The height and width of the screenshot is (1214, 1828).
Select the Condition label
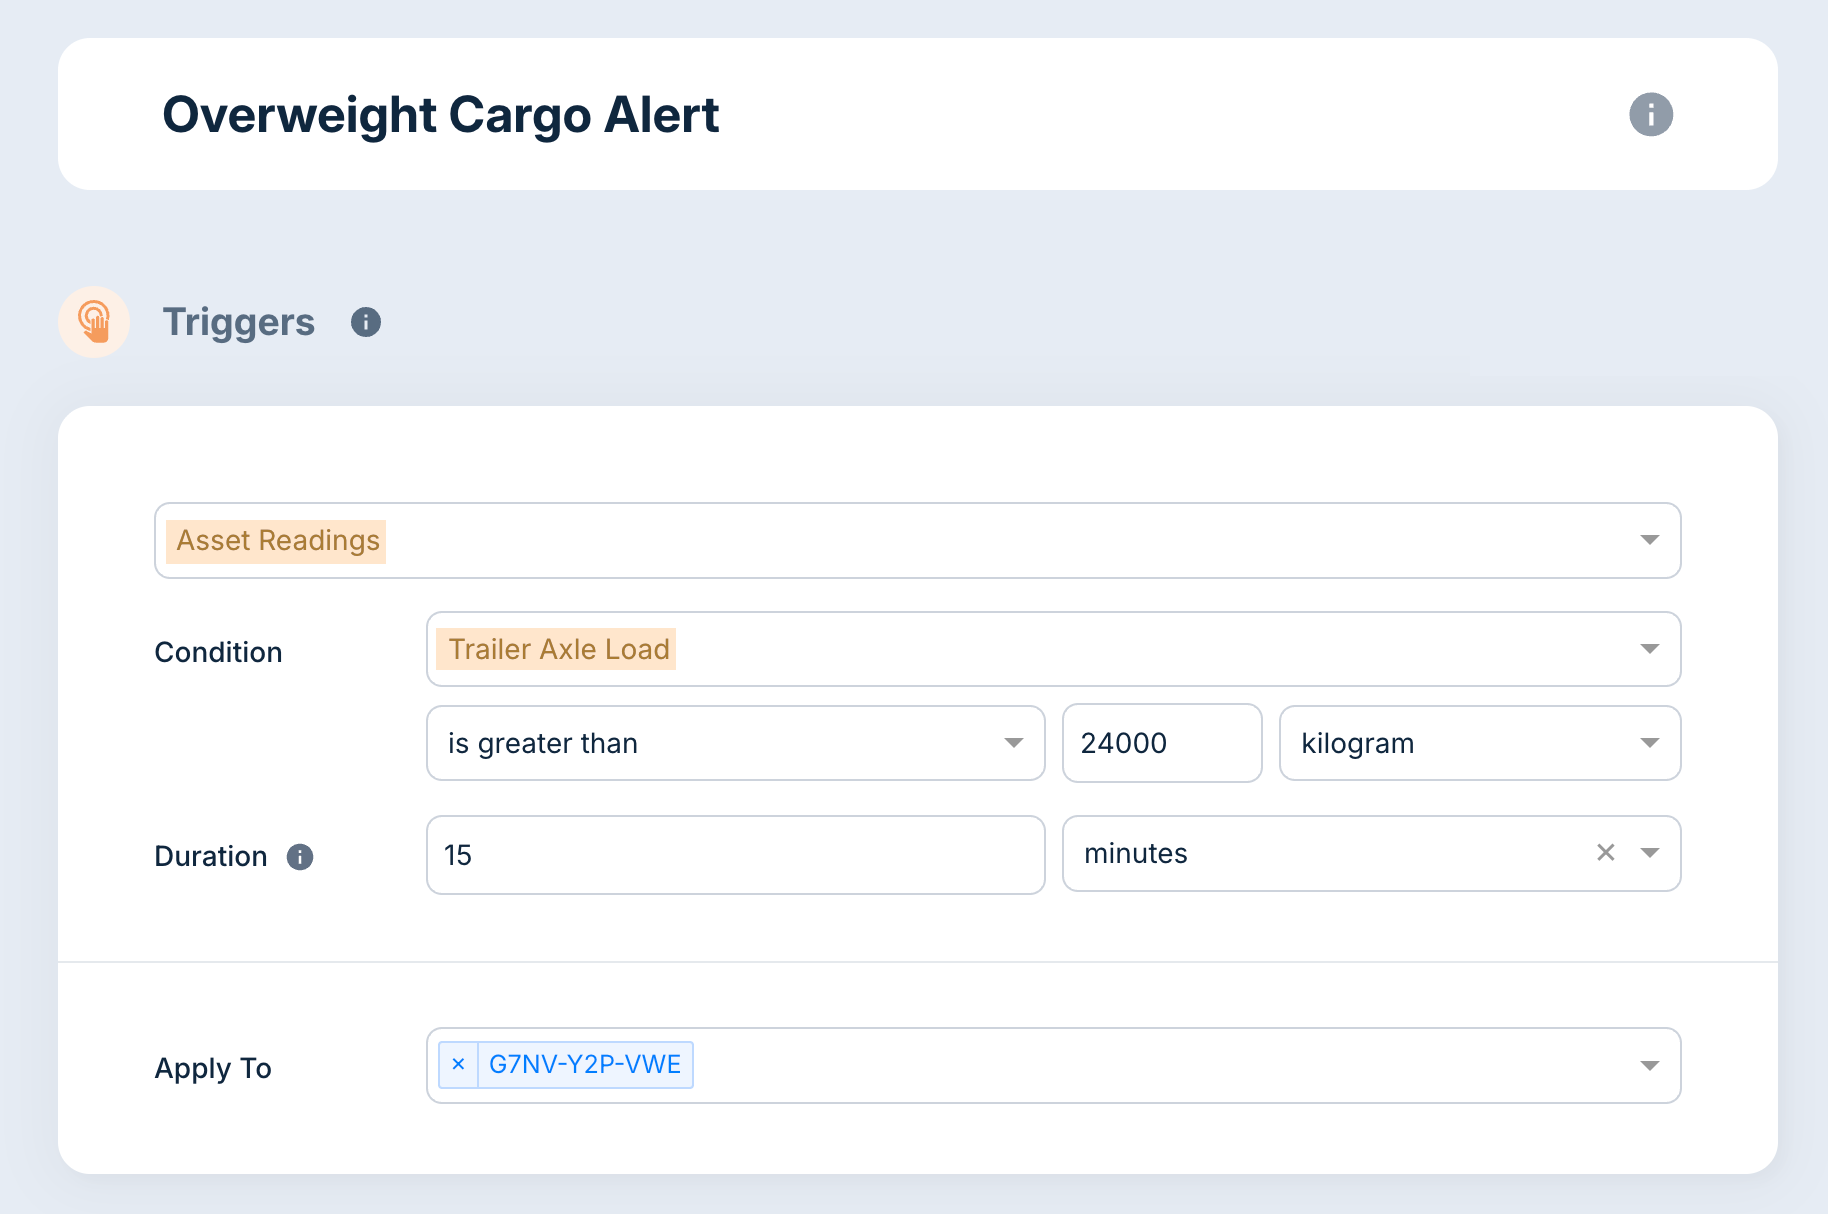pos(218,652)
